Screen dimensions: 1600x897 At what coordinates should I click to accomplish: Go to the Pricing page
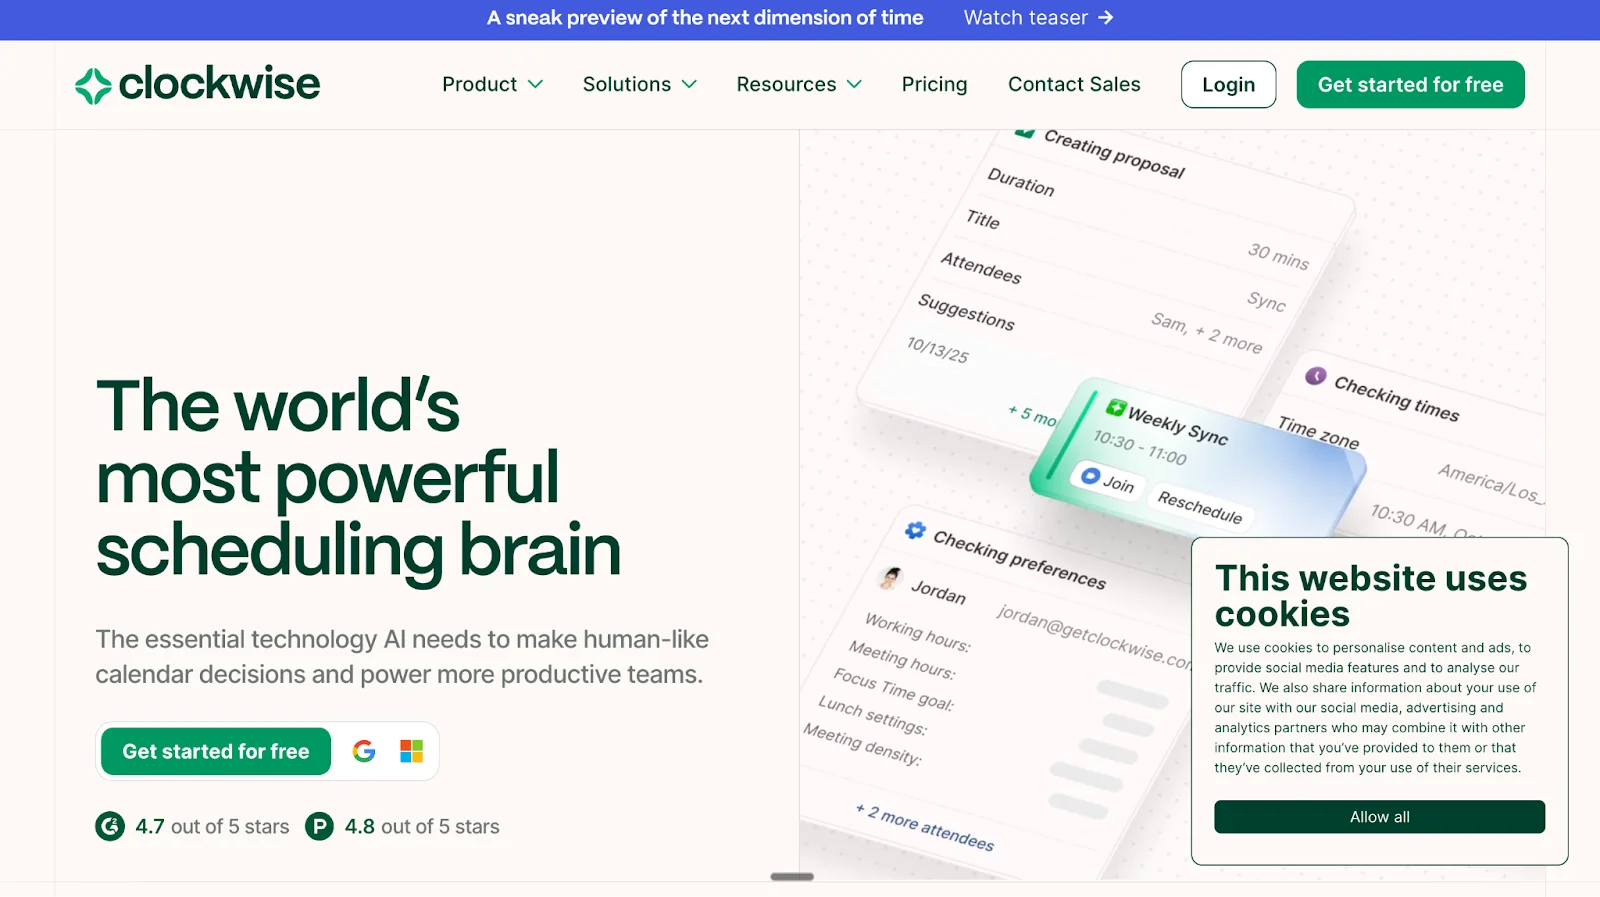tap(934, 84)
